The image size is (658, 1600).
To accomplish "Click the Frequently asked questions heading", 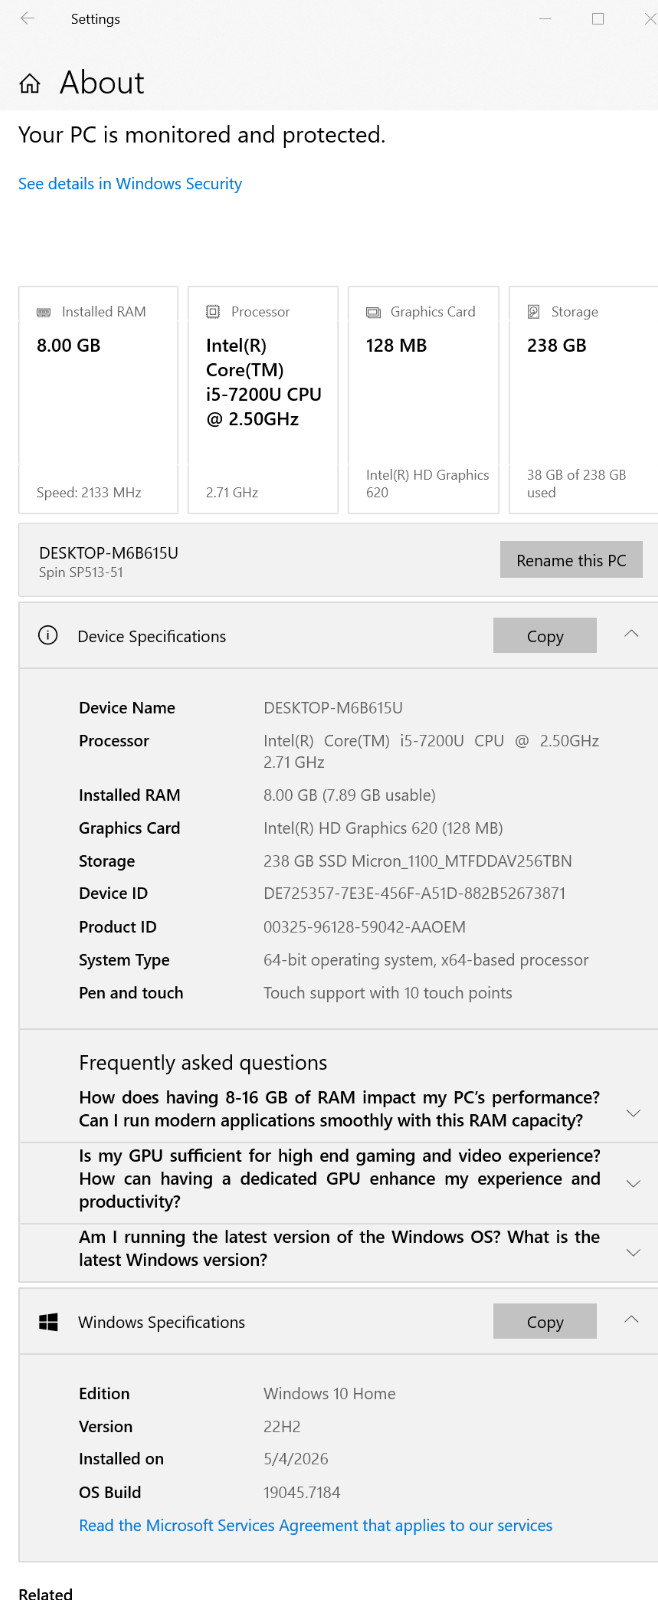I will pos(203,1062).
